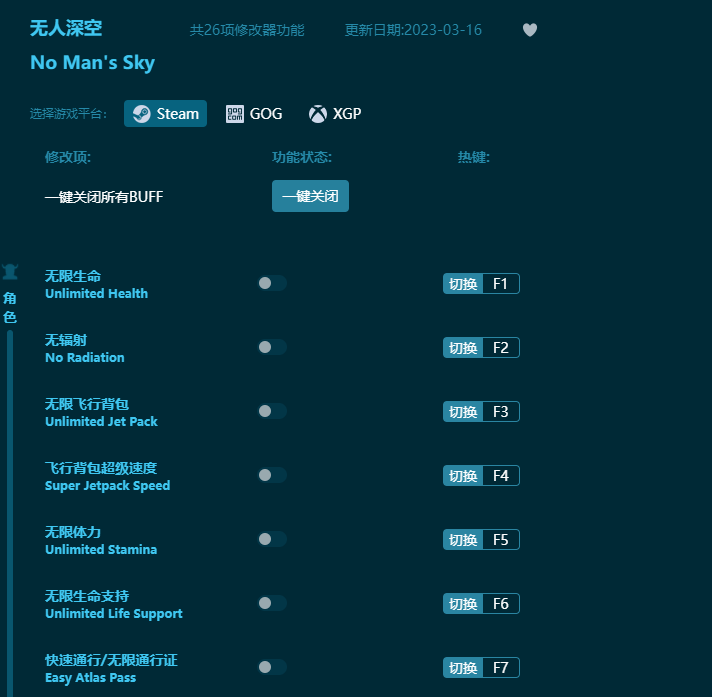This screenshot has width=712, height=697.
Task: Switch on Unlimited Life Support
Action: (x=272, y=603)
